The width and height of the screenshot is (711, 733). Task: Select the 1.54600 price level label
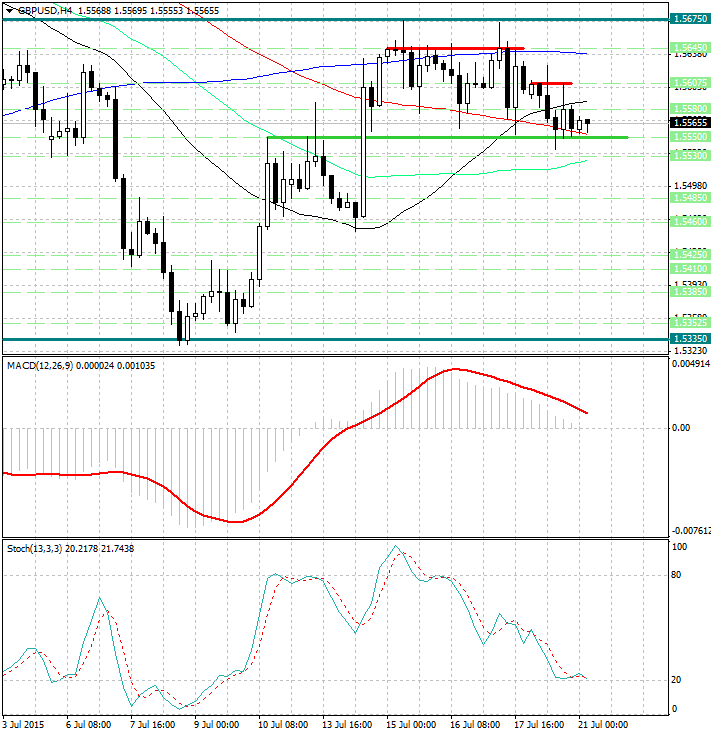coord(690,222)
